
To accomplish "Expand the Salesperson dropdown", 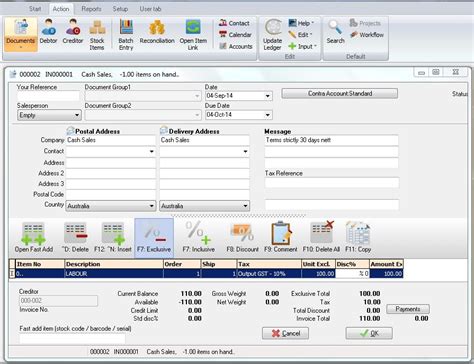I will [77, 115].
